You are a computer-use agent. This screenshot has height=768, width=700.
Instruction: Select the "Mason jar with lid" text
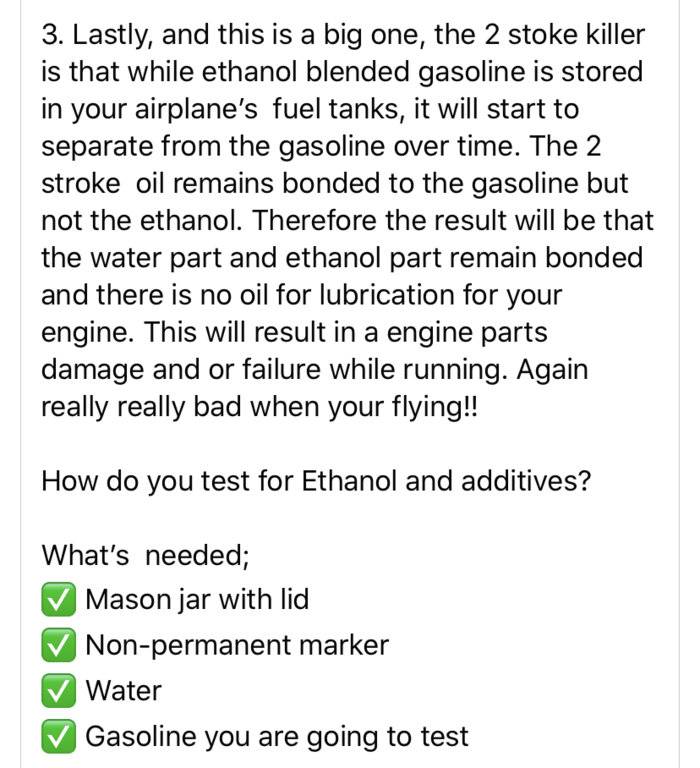197,600
